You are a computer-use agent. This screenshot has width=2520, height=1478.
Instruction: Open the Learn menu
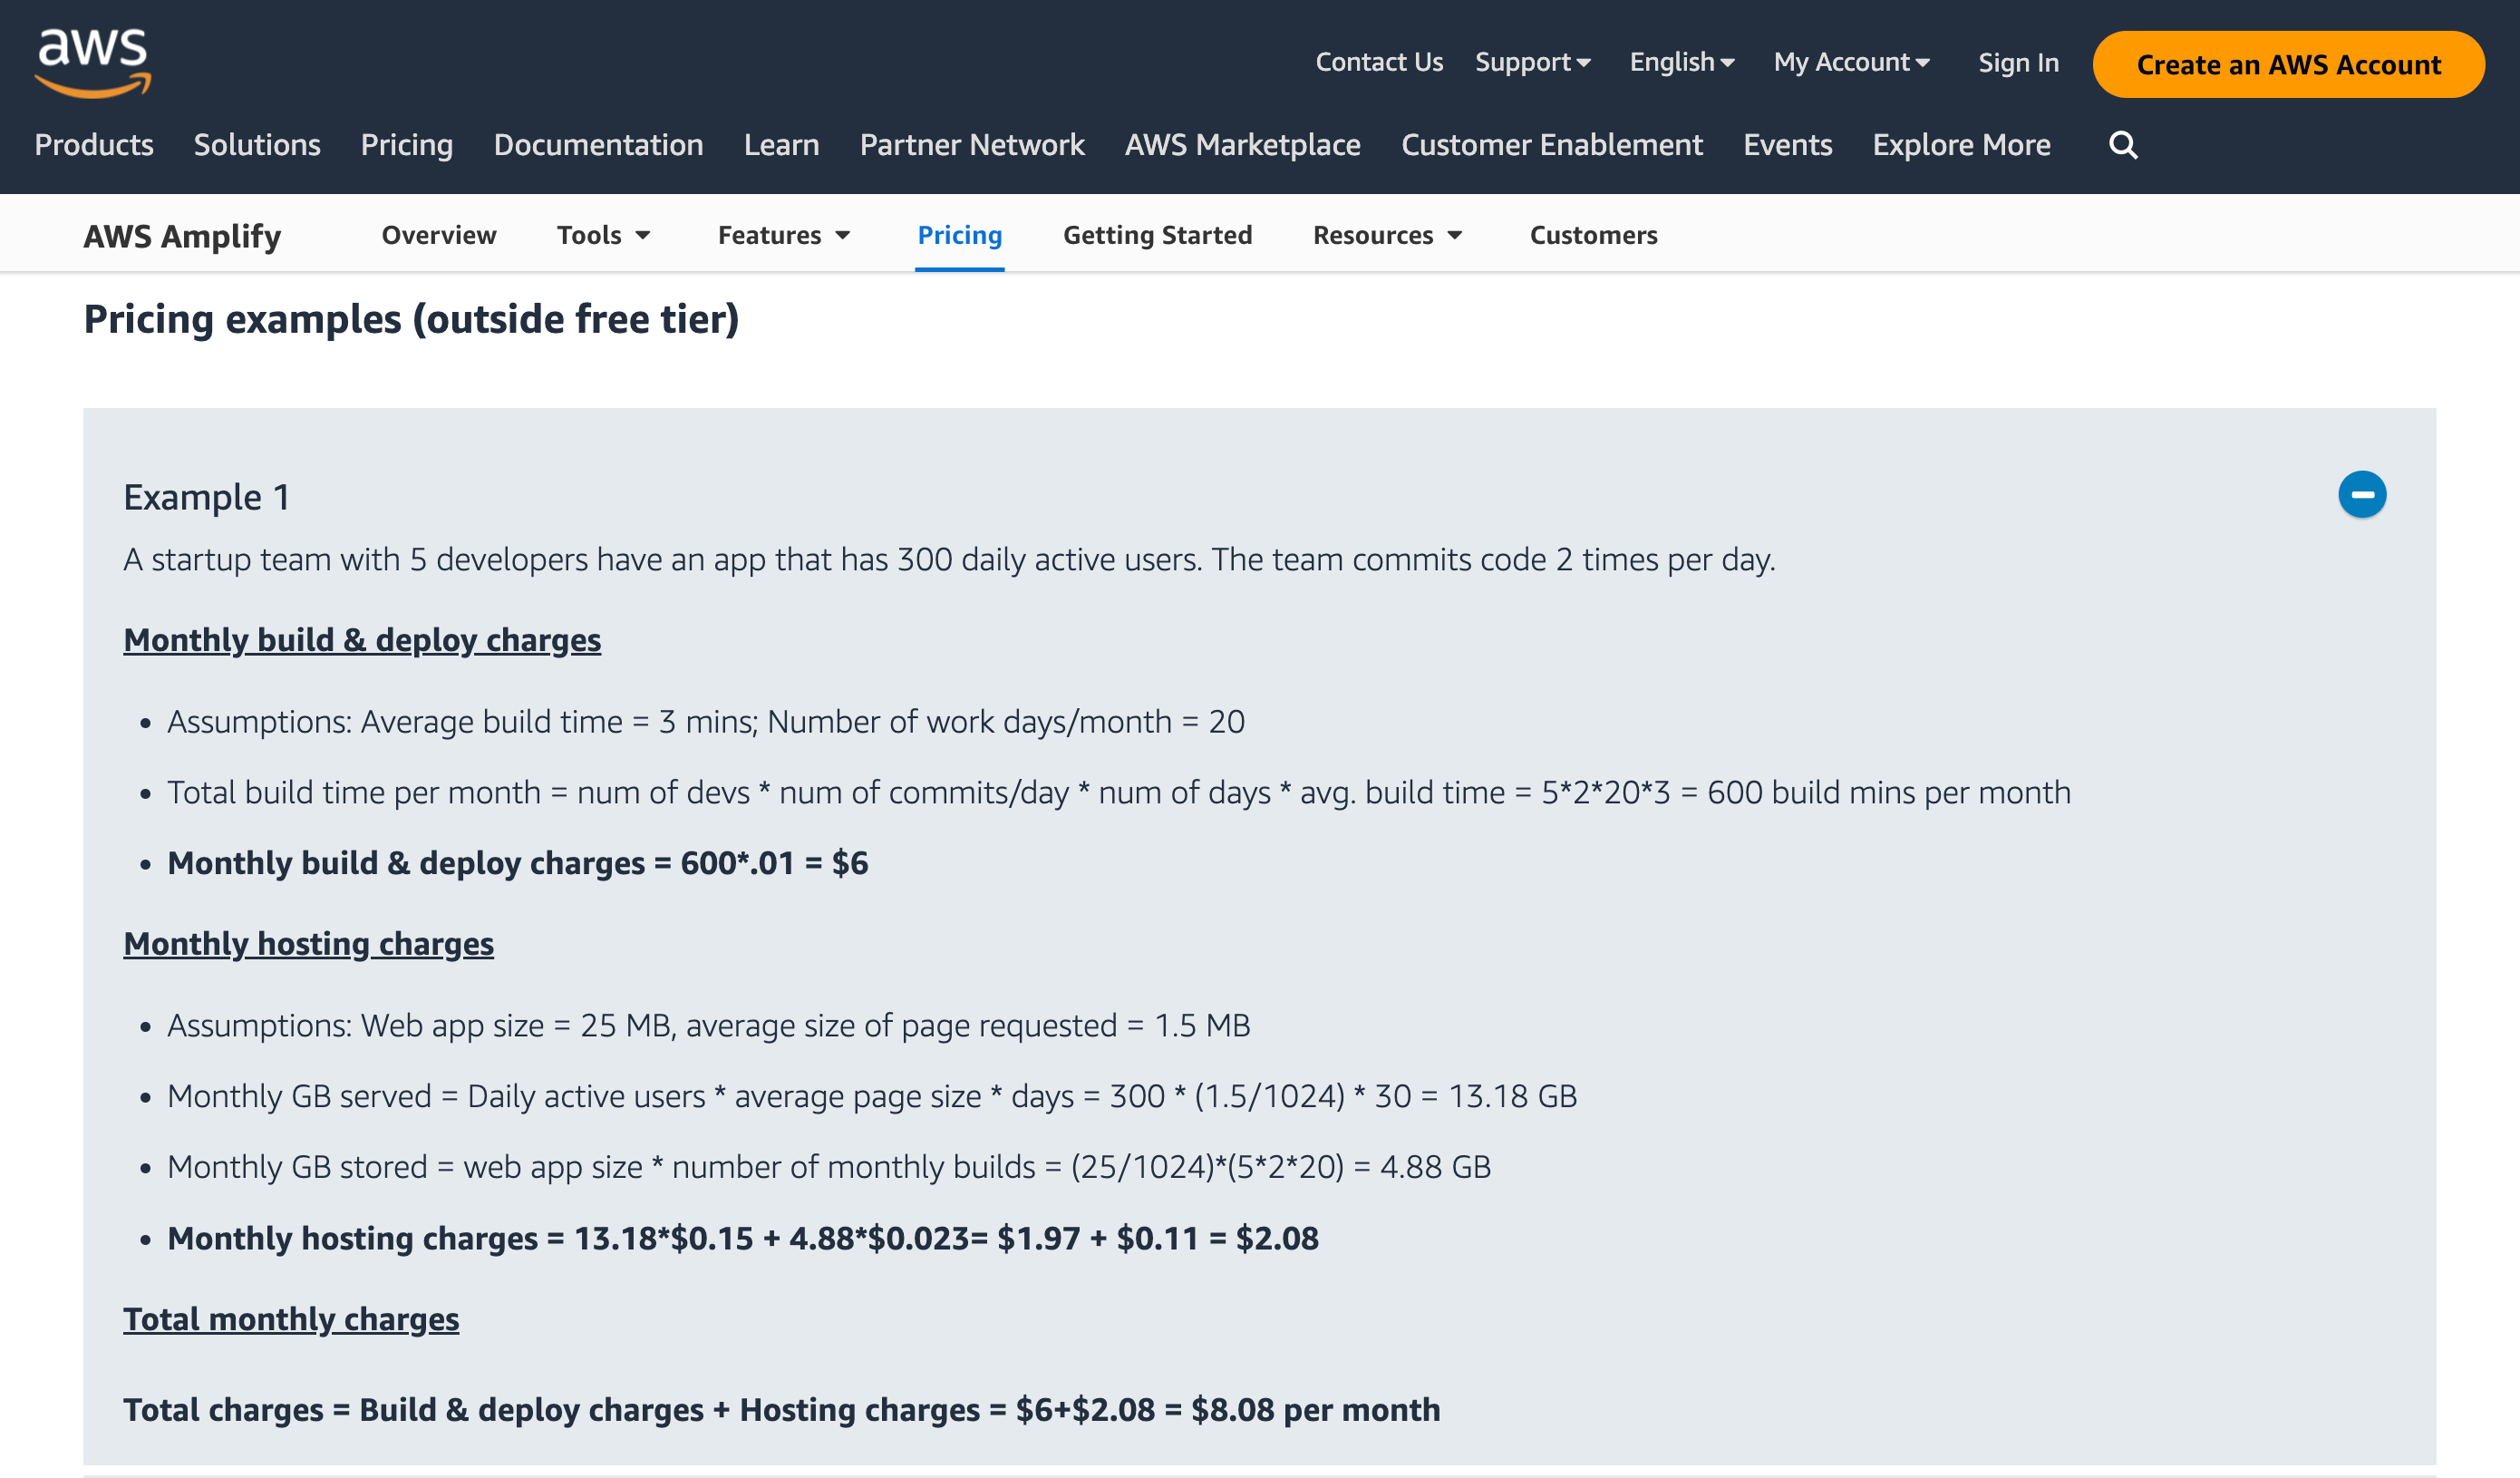coord(781,145)
